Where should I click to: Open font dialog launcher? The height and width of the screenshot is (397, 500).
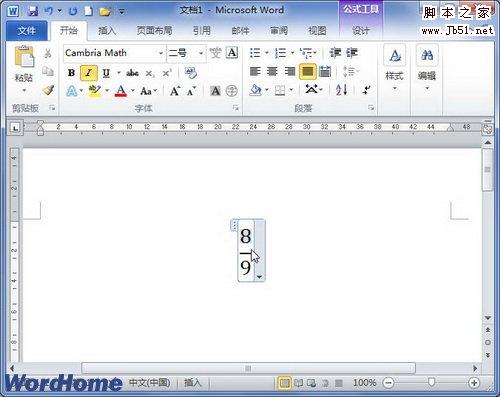point(236,108)
